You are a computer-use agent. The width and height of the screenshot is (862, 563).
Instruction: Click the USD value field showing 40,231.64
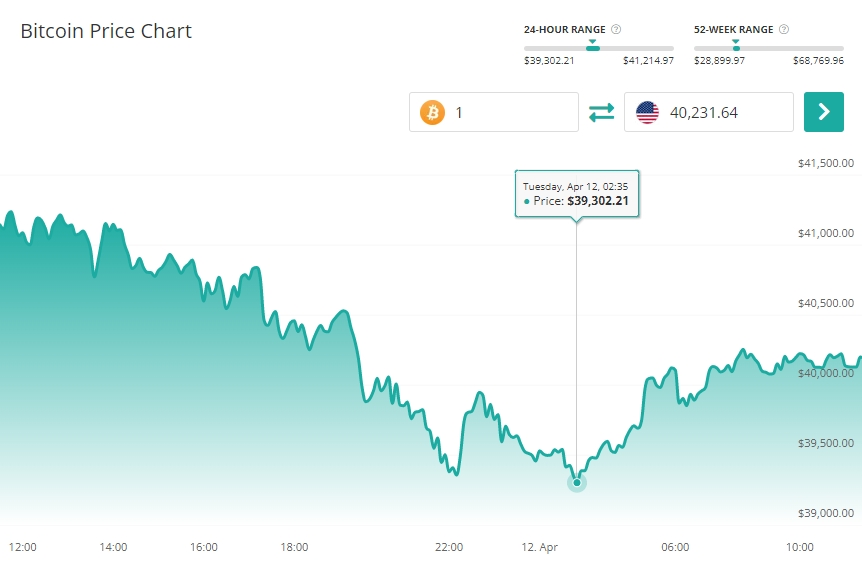[x=725, y=112]
